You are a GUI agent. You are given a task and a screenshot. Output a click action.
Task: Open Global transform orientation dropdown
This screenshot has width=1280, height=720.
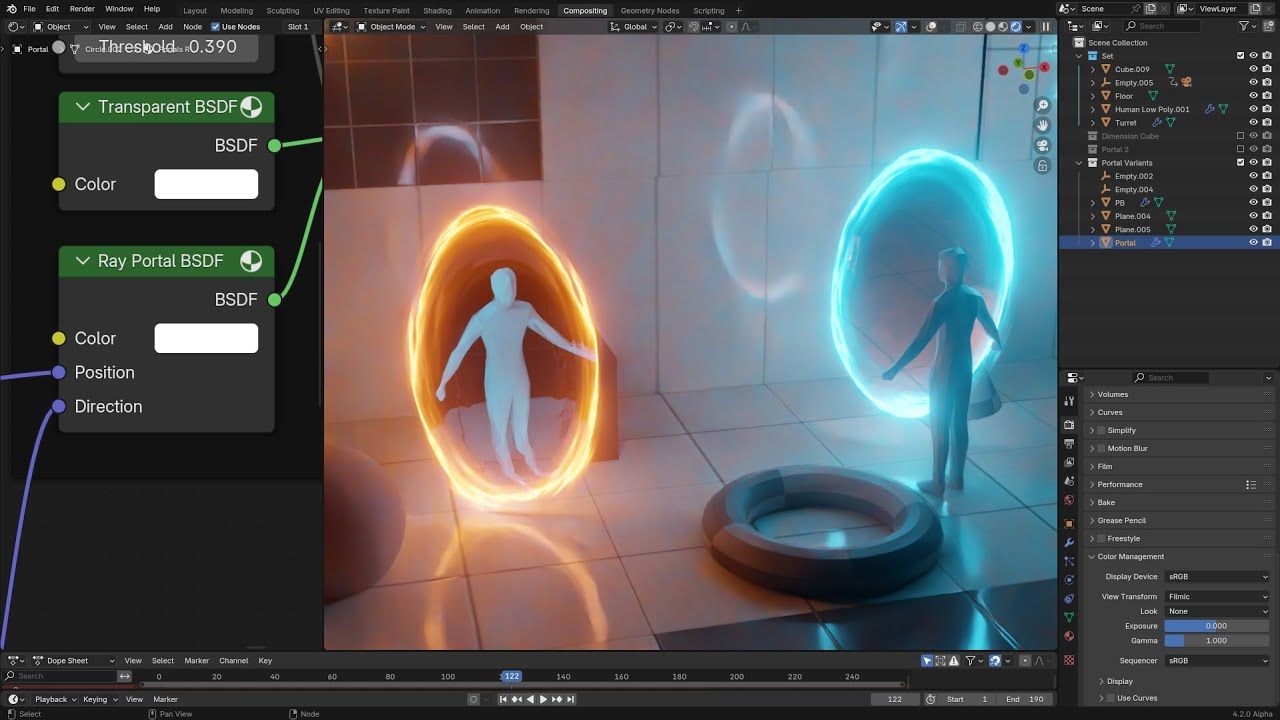(x=635, y=27)
